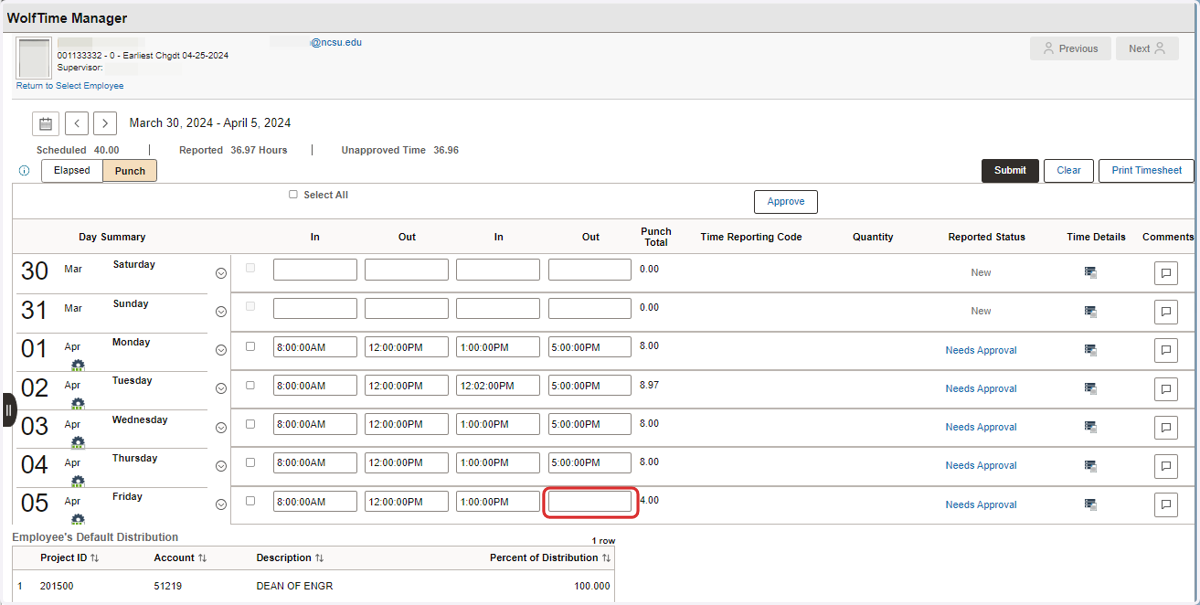Screen dimensions: 1200x605
Task: Open Needs Approval link for Monday 01
Action: 981,350
